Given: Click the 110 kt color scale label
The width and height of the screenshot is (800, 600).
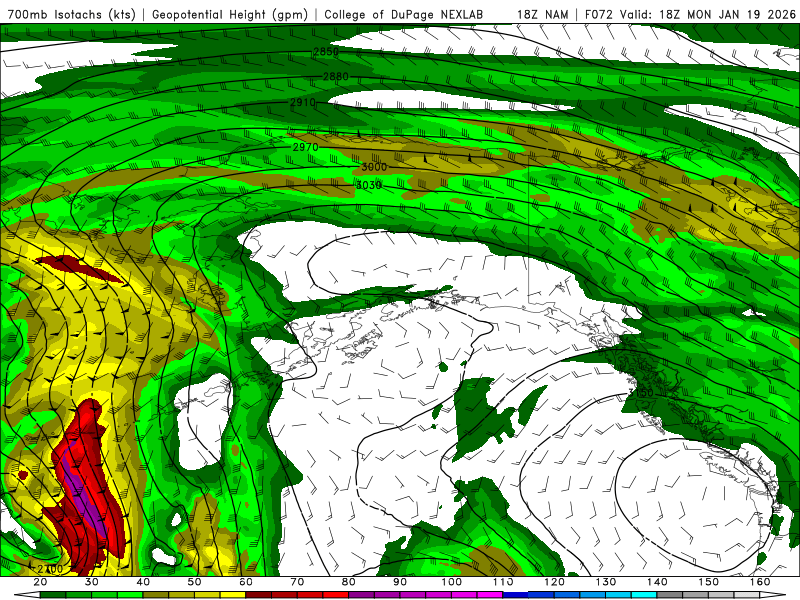Looking at the screenshot, I should [x=503, y=582].
